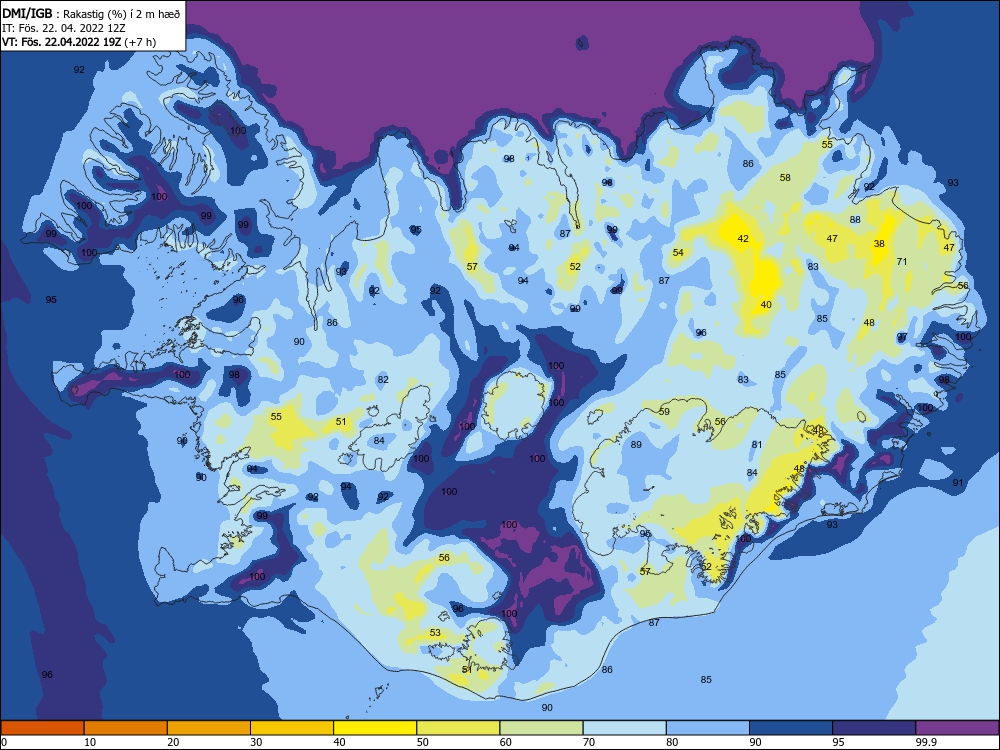
Task: Click the 'DMI/IGB' title text
Action: point(27,13)
